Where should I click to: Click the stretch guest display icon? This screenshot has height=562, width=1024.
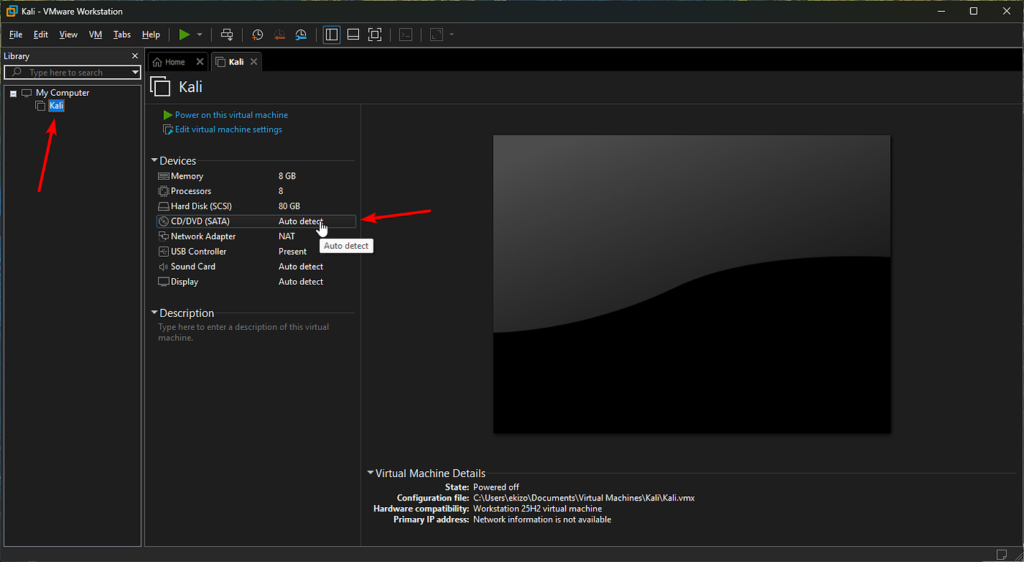437,35
